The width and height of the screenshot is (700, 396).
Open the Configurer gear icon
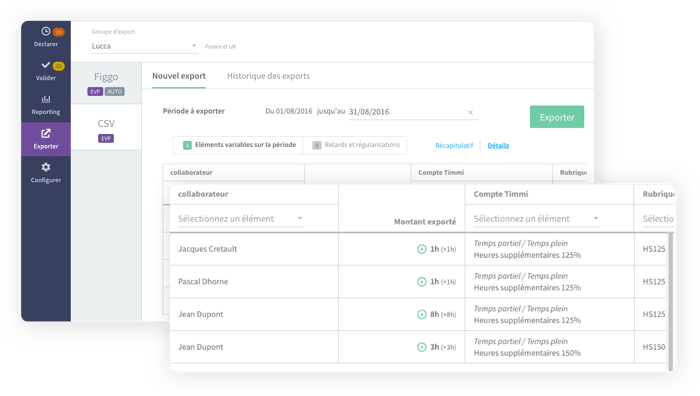[x=46, y=167]
